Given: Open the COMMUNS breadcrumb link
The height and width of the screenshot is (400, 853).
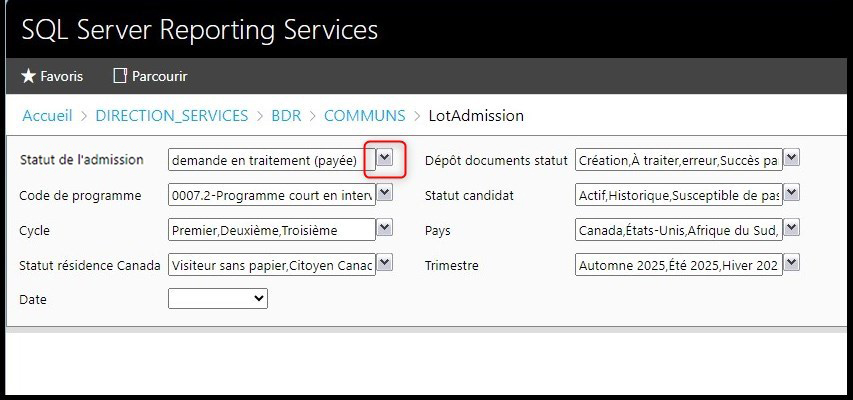Looking at the screenshot, I should [364, 115].
